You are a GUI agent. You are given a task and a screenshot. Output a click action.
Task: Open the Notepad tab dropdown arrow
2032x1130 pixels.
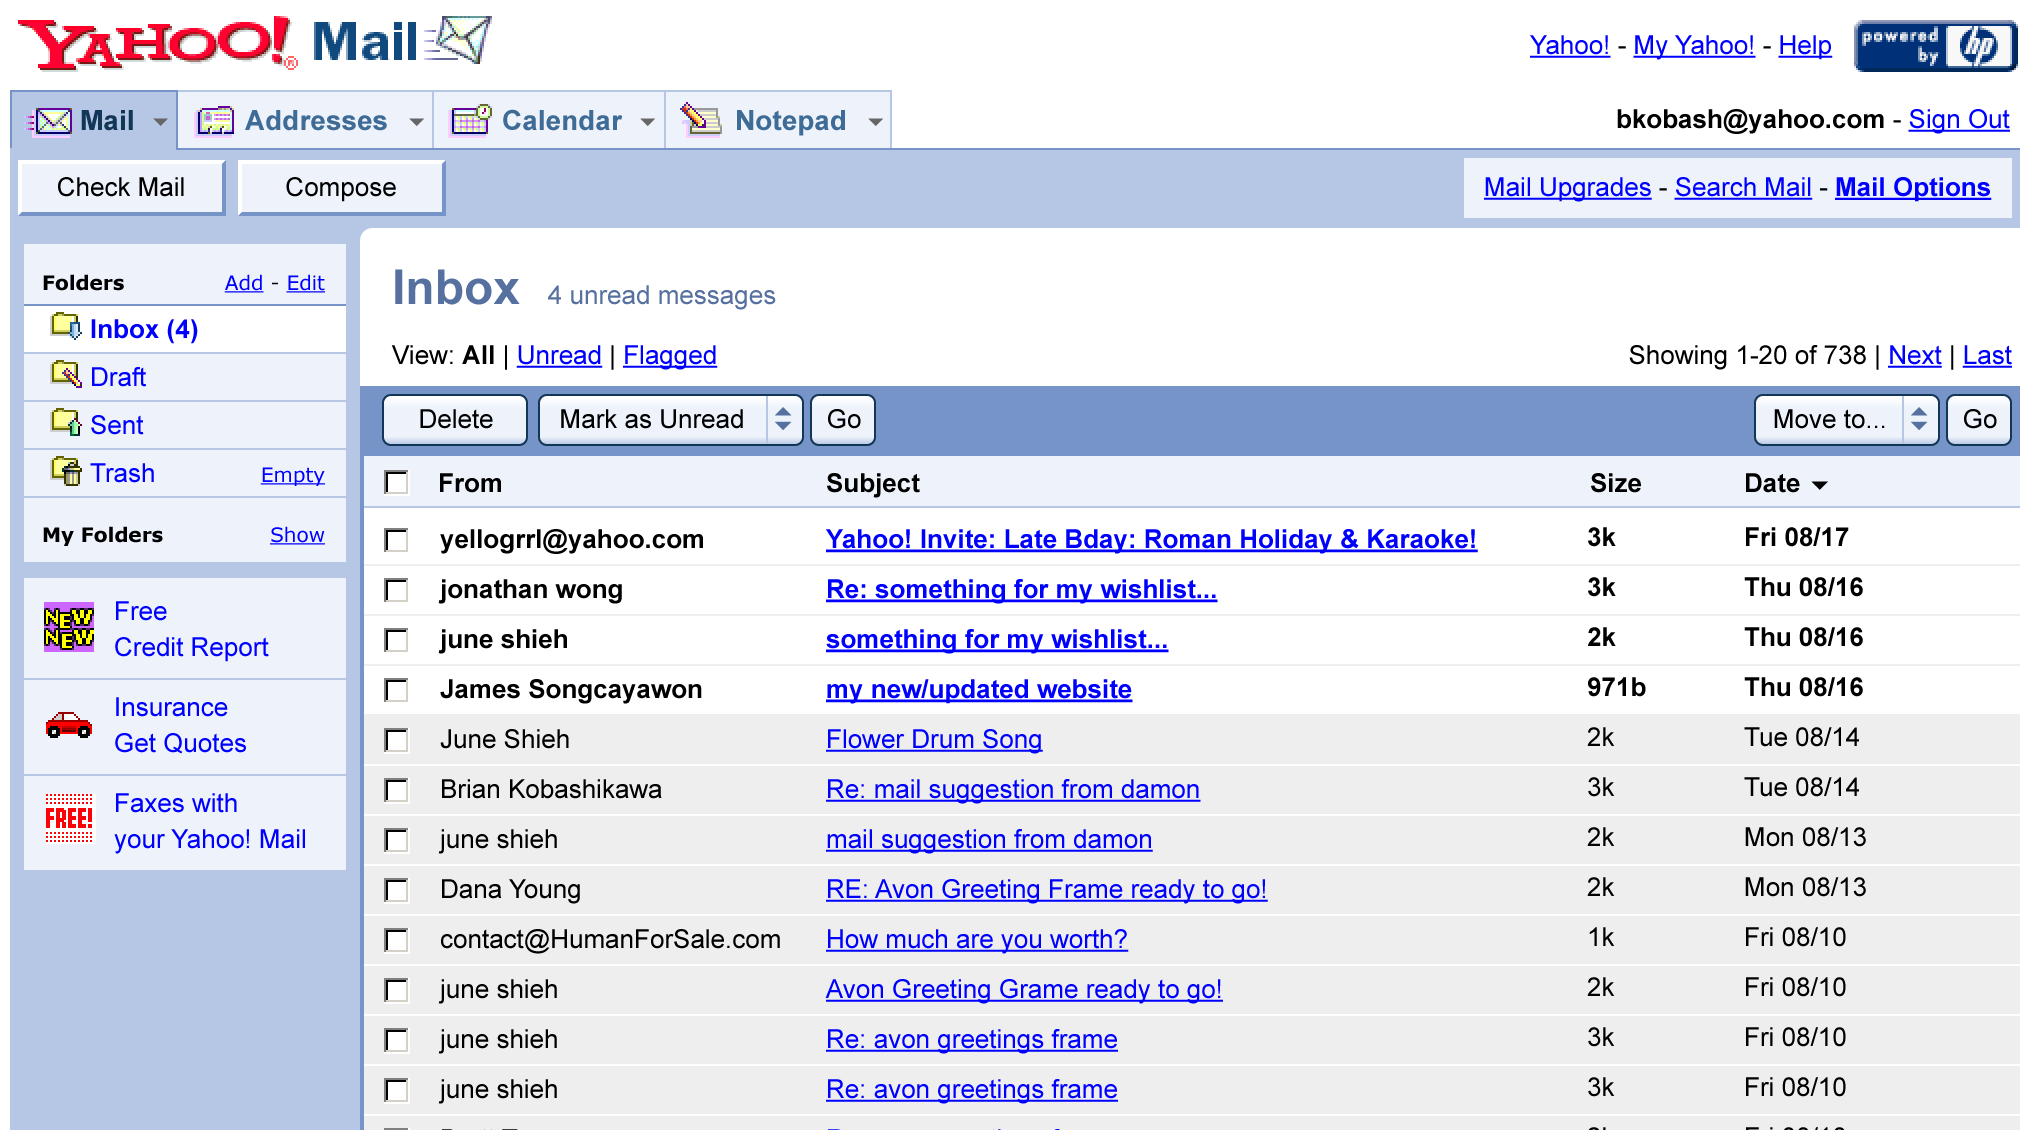point(875,122)
